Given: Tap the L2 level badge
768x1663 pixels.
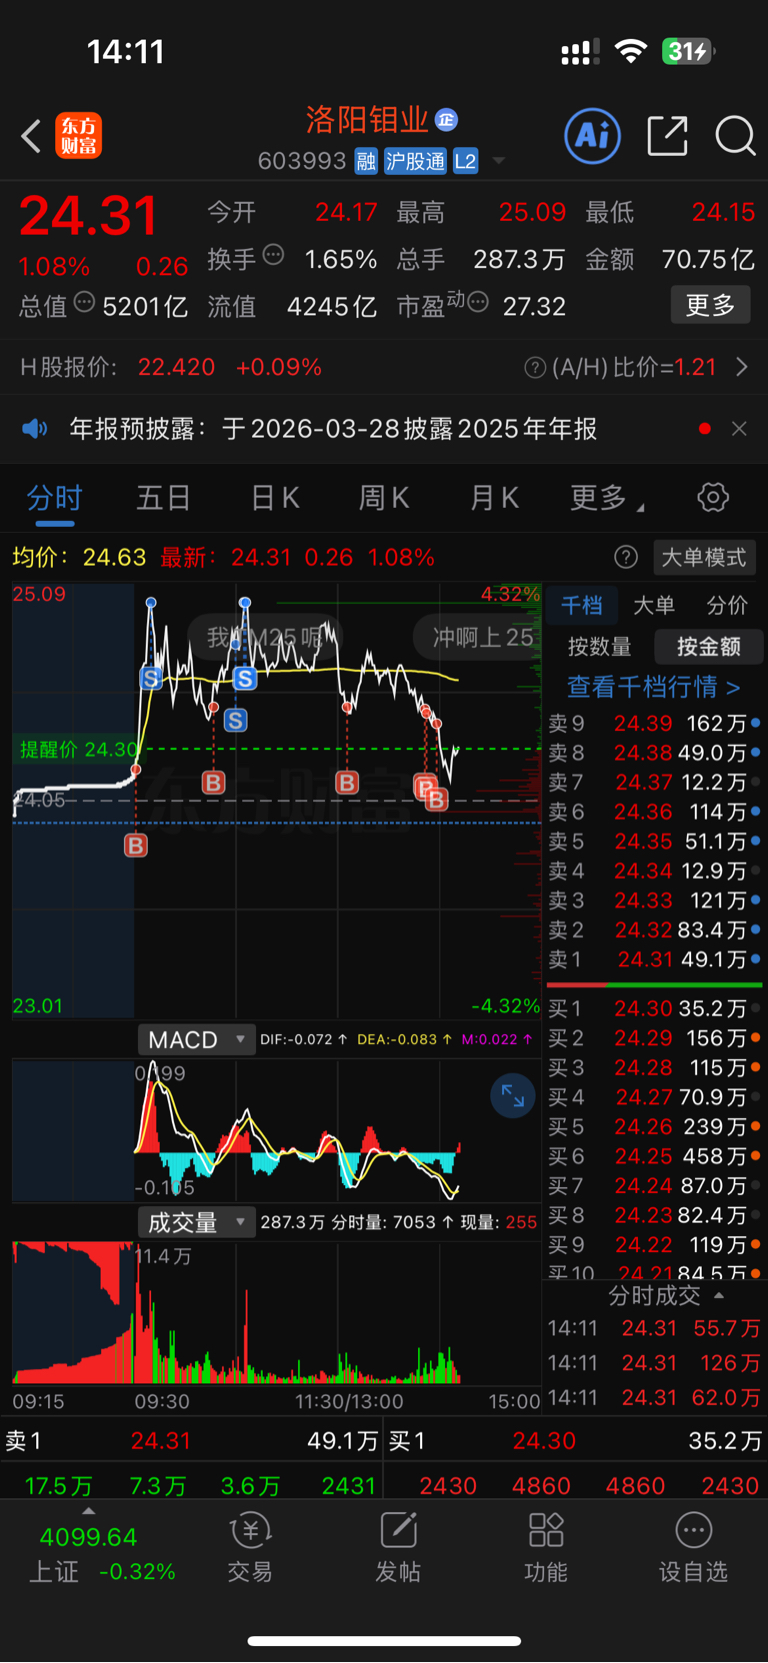Looking at the screenshot, I should coord(465,161).
